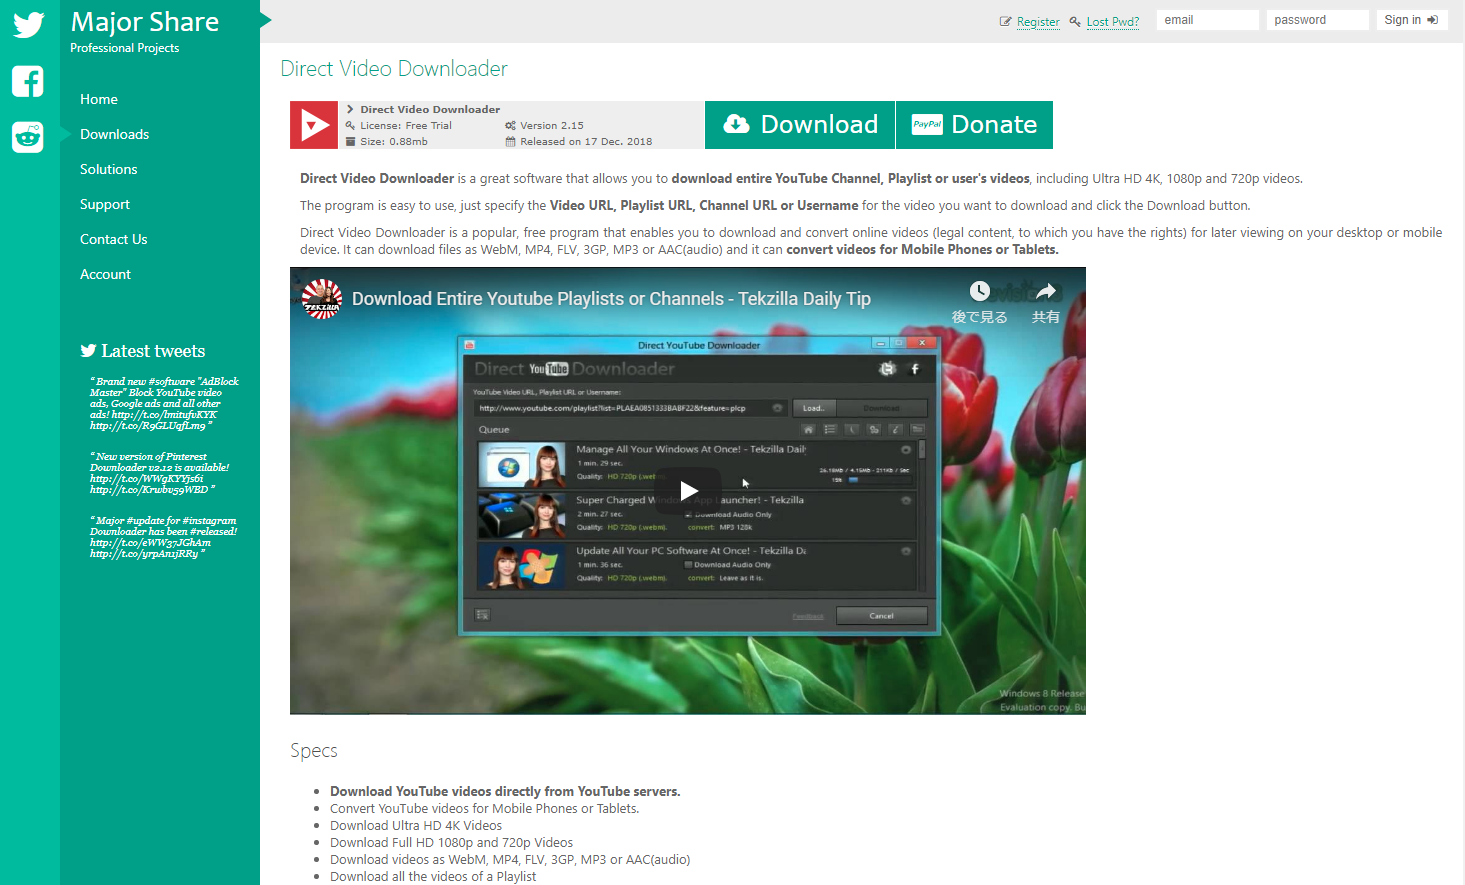Click the Version 2.15 text

click(552, 126)
